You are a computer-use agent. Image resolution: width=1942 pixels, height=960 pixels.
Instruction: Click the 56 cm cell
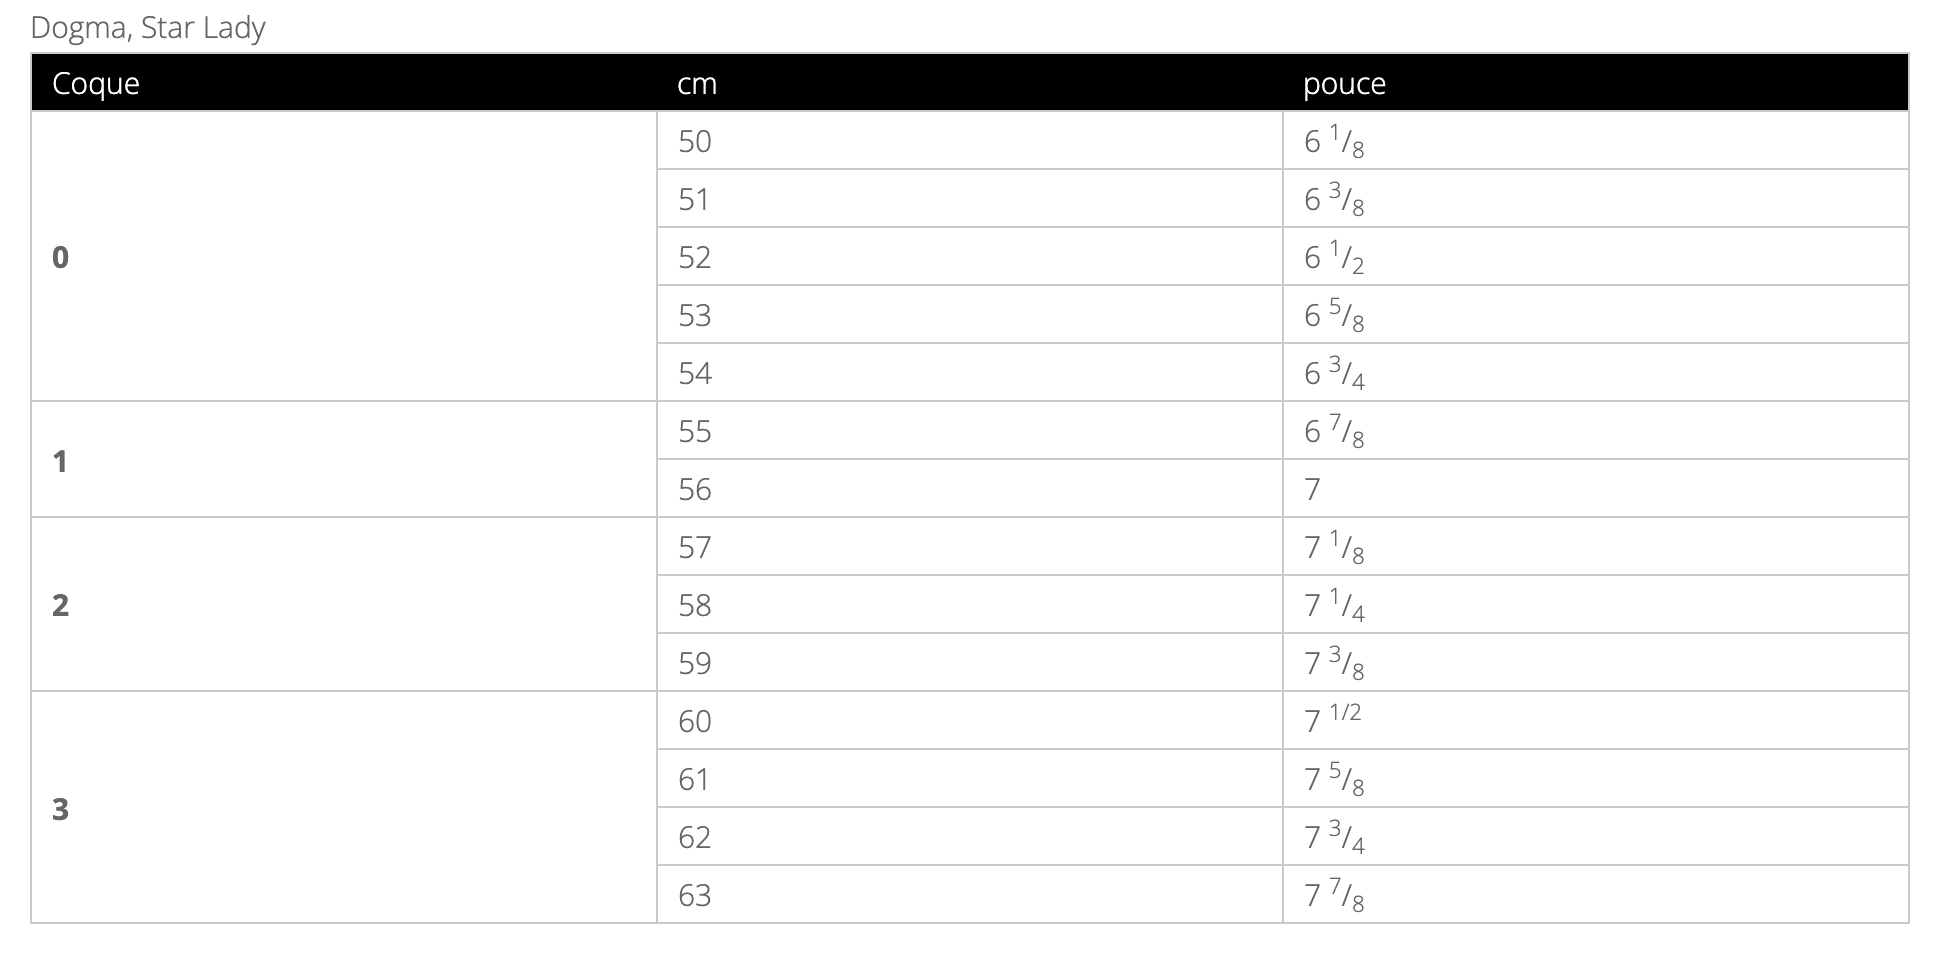(x=695, y=489)
